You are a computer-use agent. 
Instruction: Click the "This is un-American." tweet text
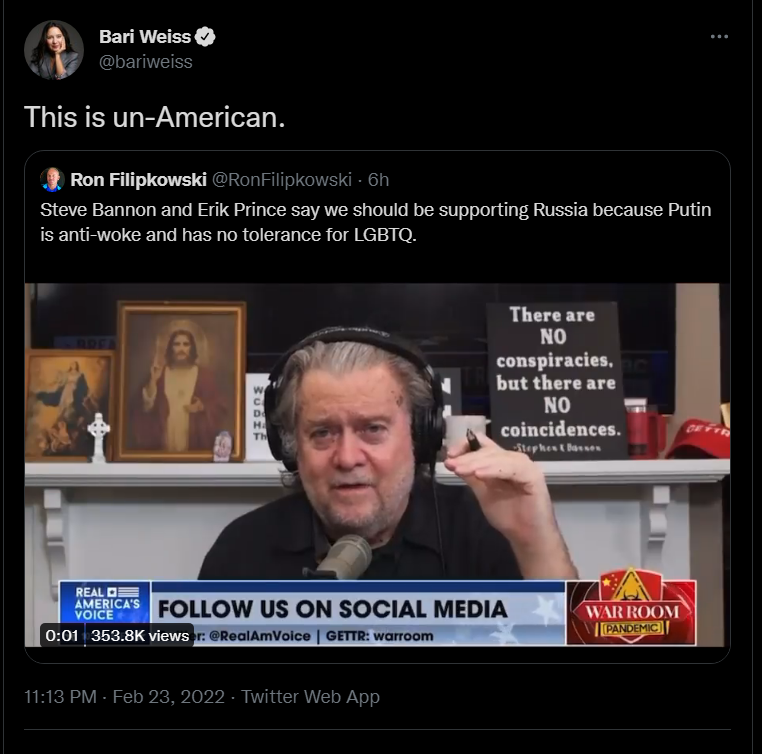[x=155, y=116]
